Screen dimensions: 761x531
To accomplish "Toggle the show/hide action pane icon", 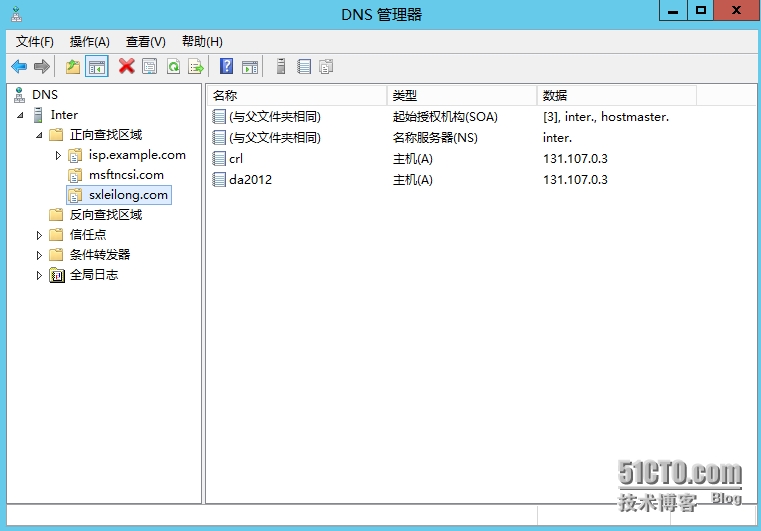I will point(250,67).
